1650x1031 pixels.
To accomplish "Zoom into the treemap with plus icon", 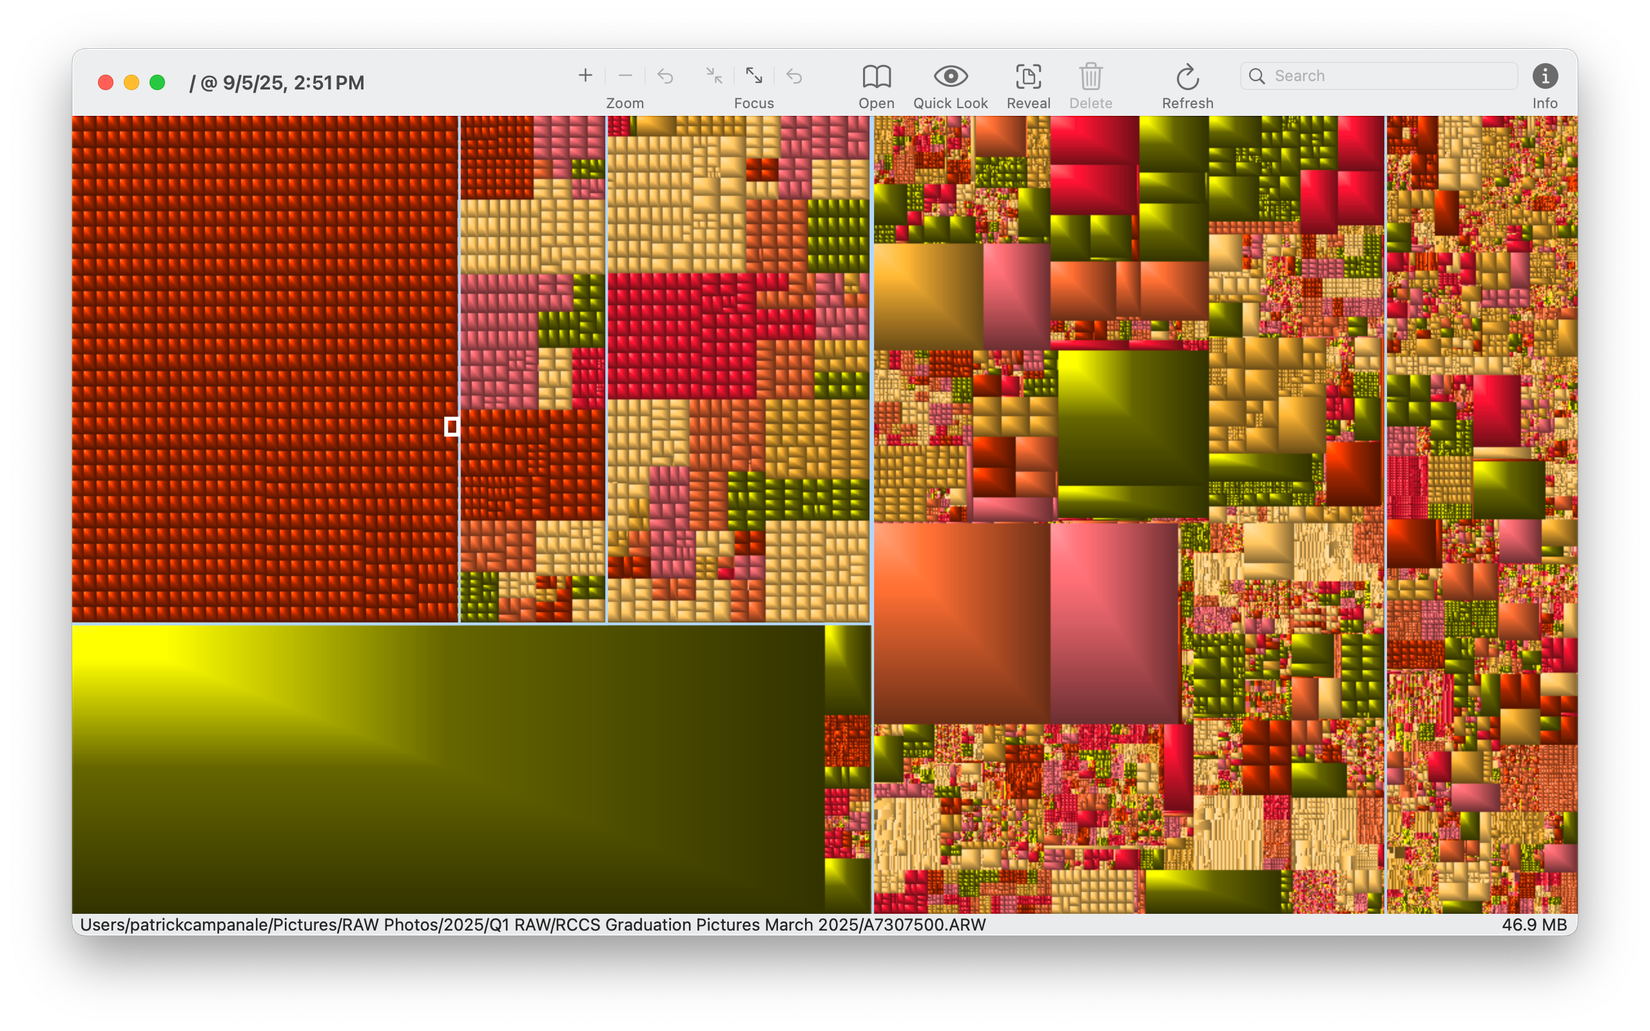I will (585, 75).
